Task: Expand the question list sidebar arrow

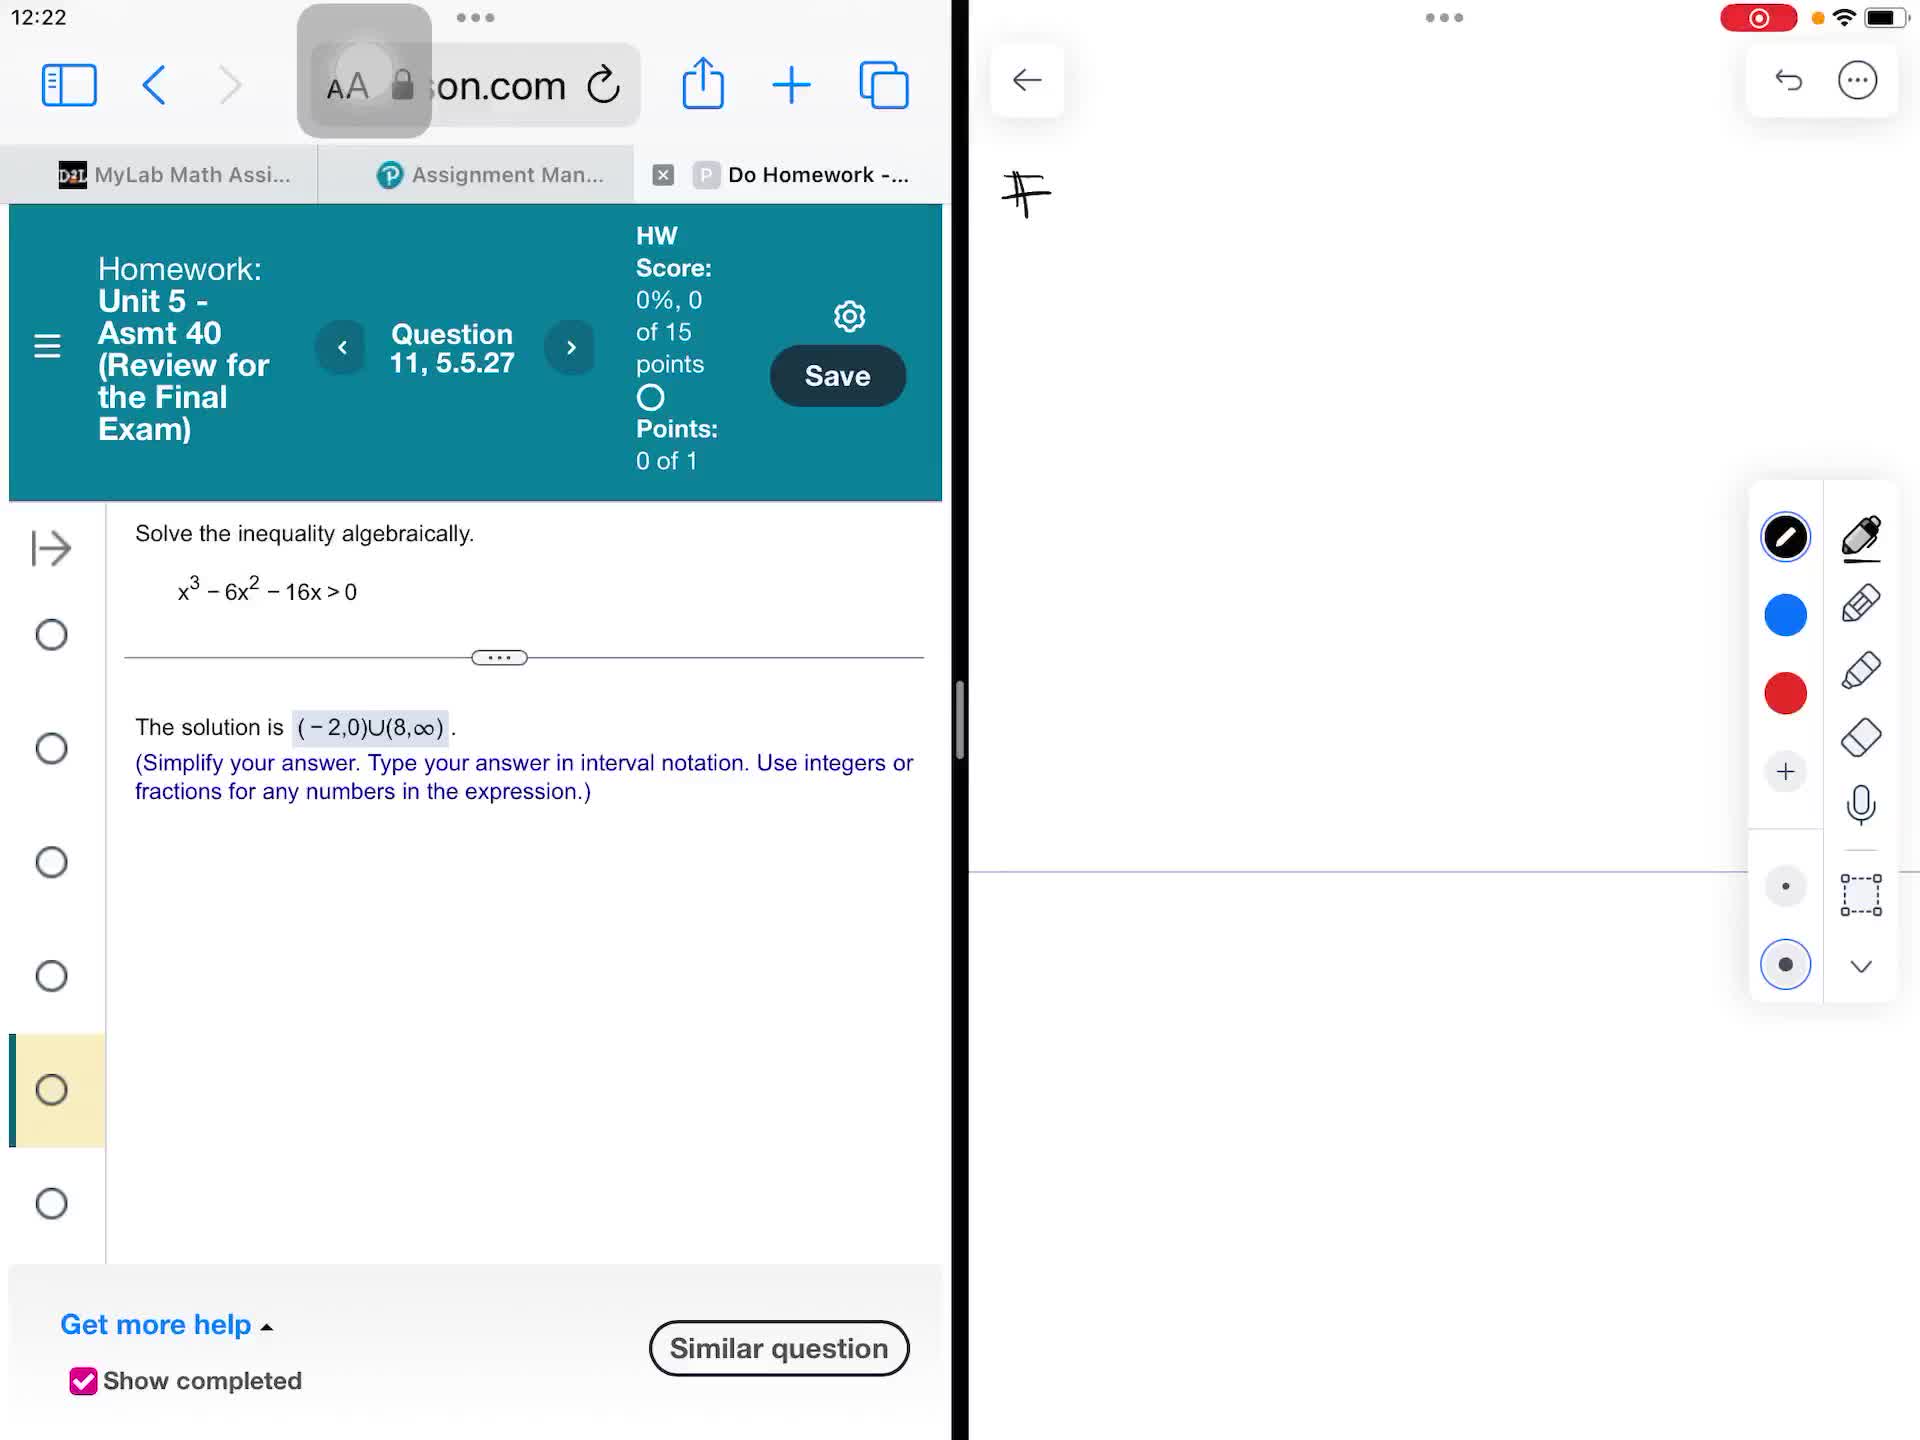Action: (51, 548)
